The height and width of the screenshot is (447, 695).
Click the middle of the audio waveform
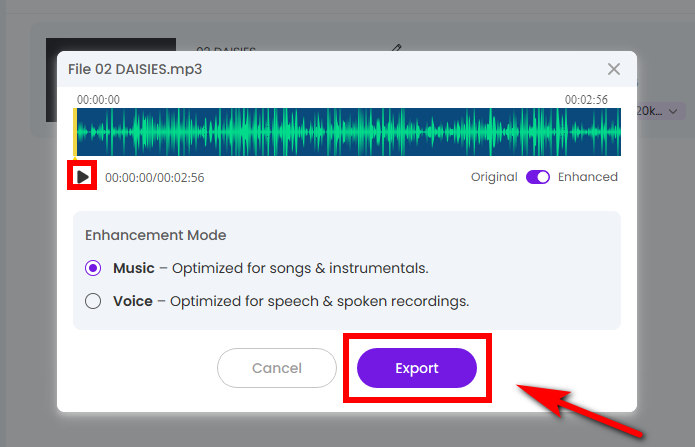(x=348, y=132)
